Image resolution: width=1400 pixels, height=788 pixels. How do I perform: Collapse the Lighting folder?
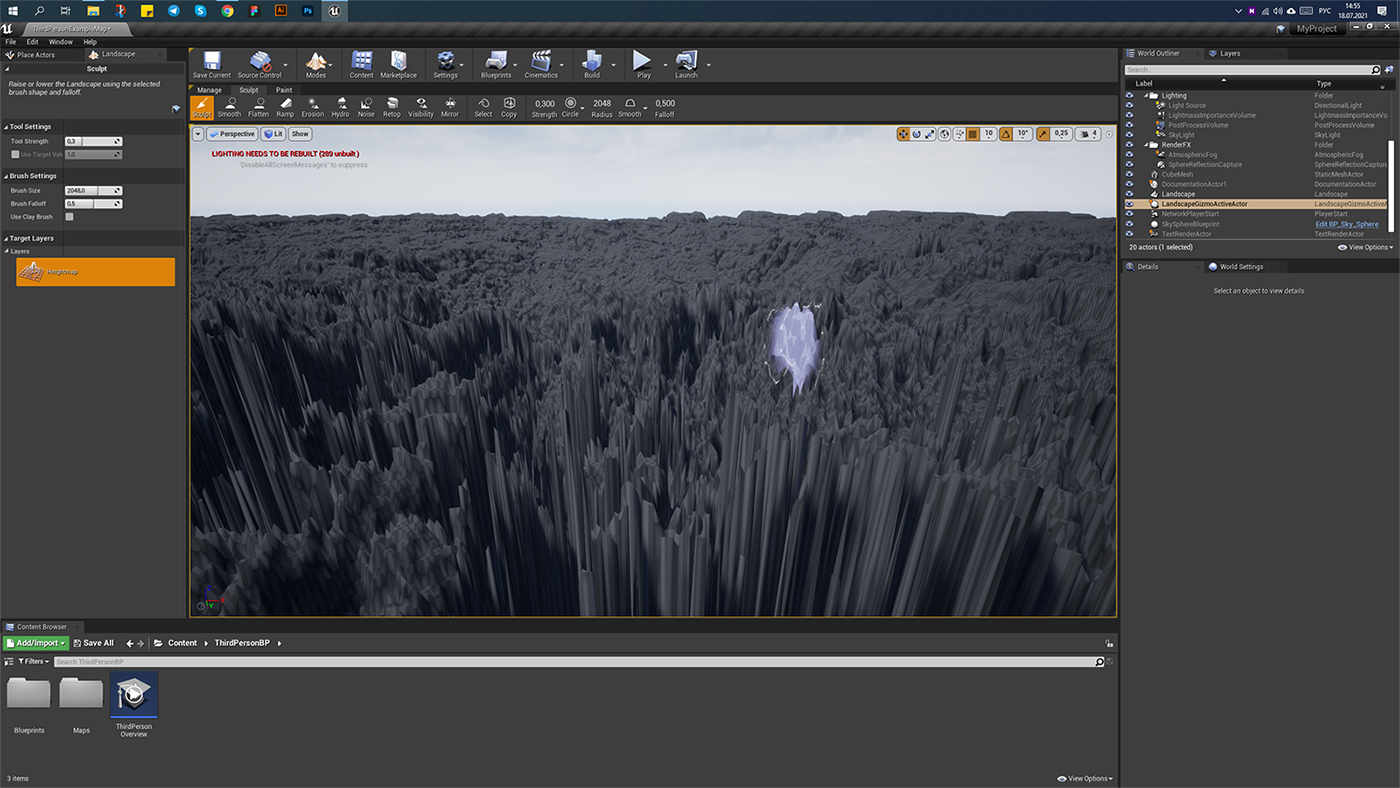[x=1146, y=96]
